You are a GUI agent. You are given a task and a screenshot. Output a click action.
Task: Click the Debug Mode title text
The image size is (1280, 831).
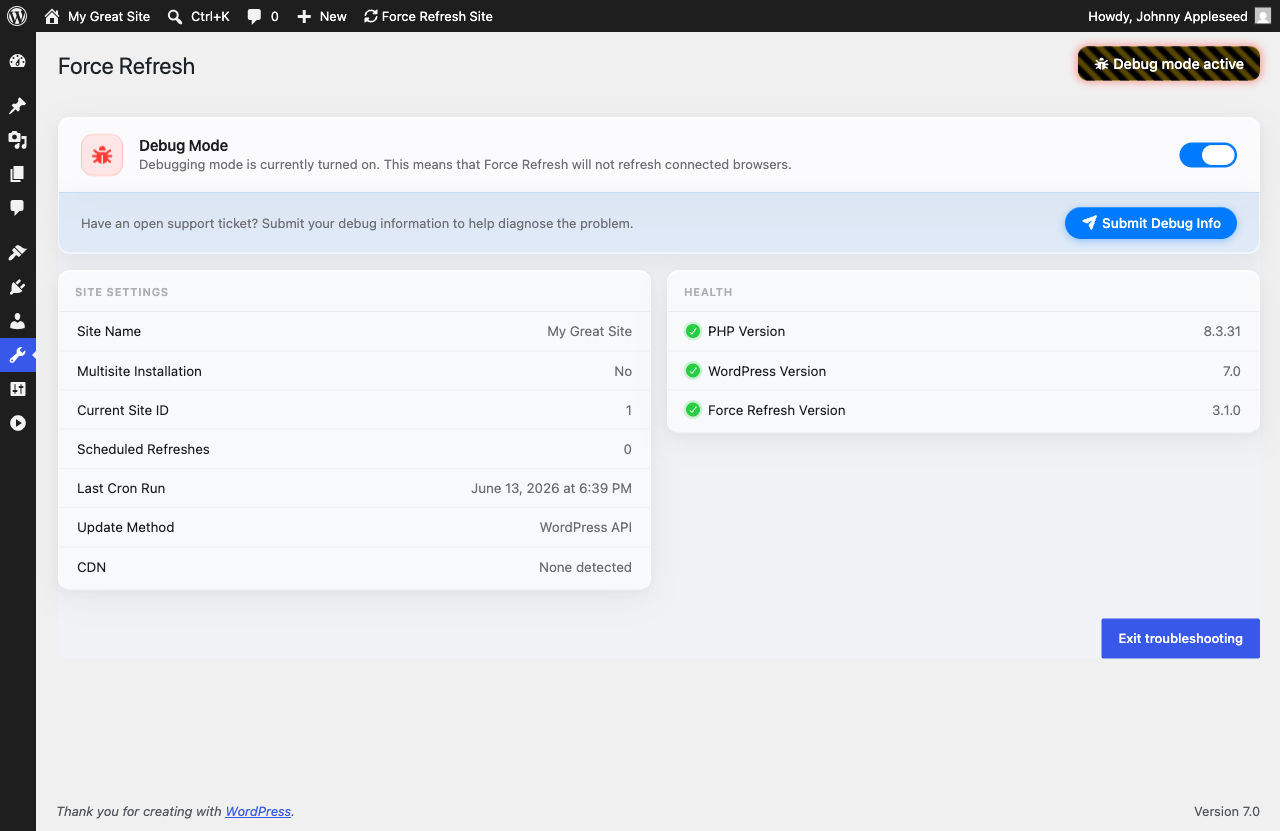point(183,146)
